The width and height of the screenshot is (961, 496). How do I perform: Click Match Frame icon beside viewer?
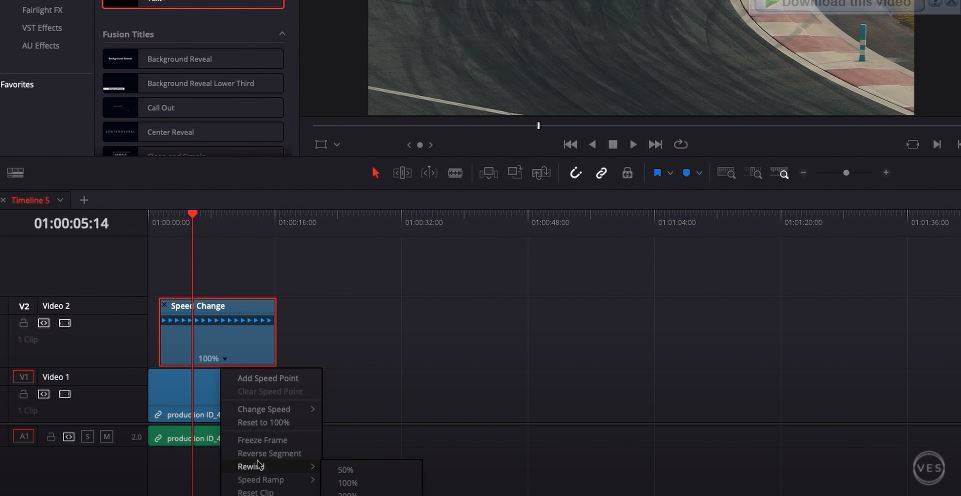(913, 145)
